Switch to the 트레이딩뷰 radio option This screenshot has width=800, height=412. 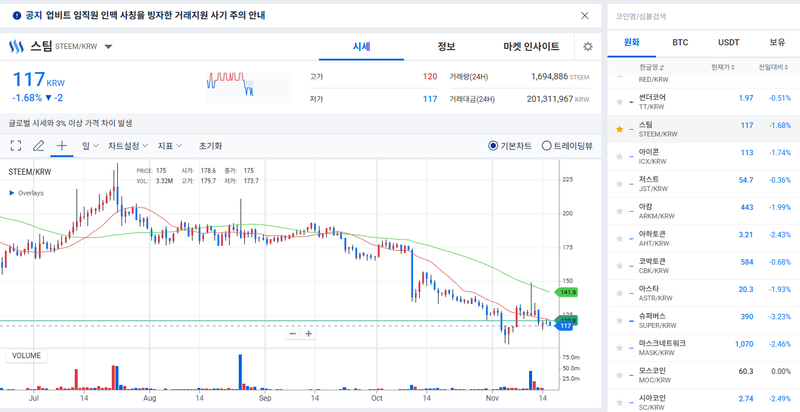546,146
